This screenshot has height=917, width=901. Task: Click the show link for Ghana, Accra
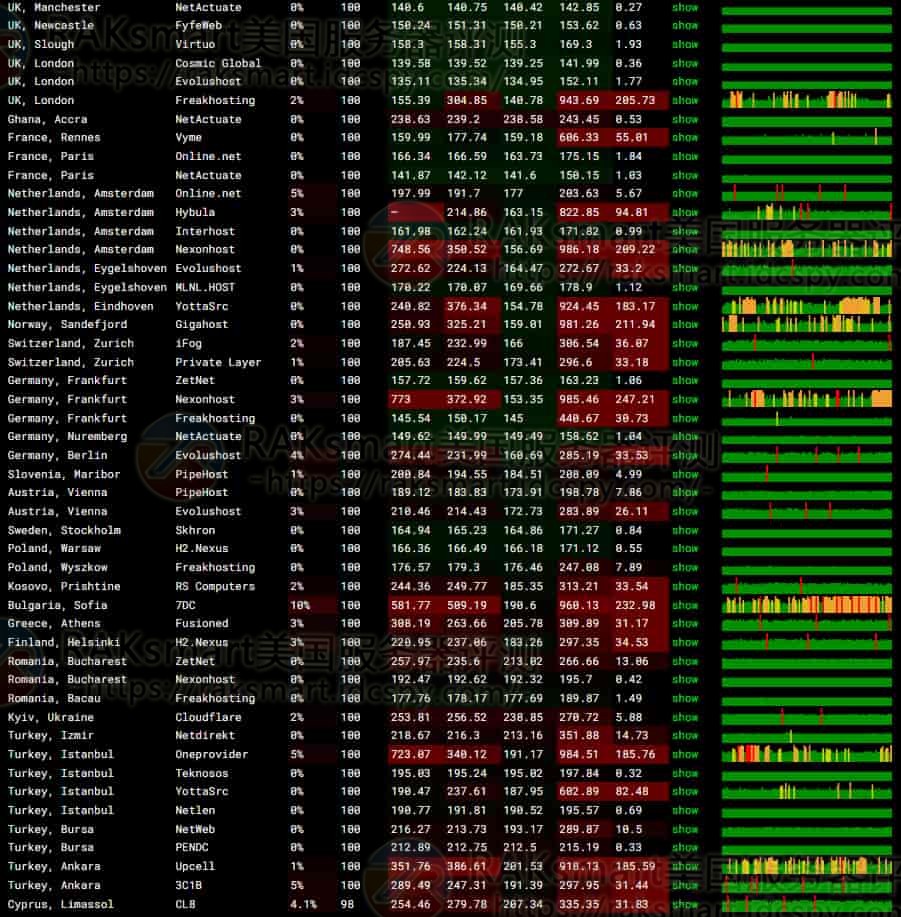click(685, 119)
